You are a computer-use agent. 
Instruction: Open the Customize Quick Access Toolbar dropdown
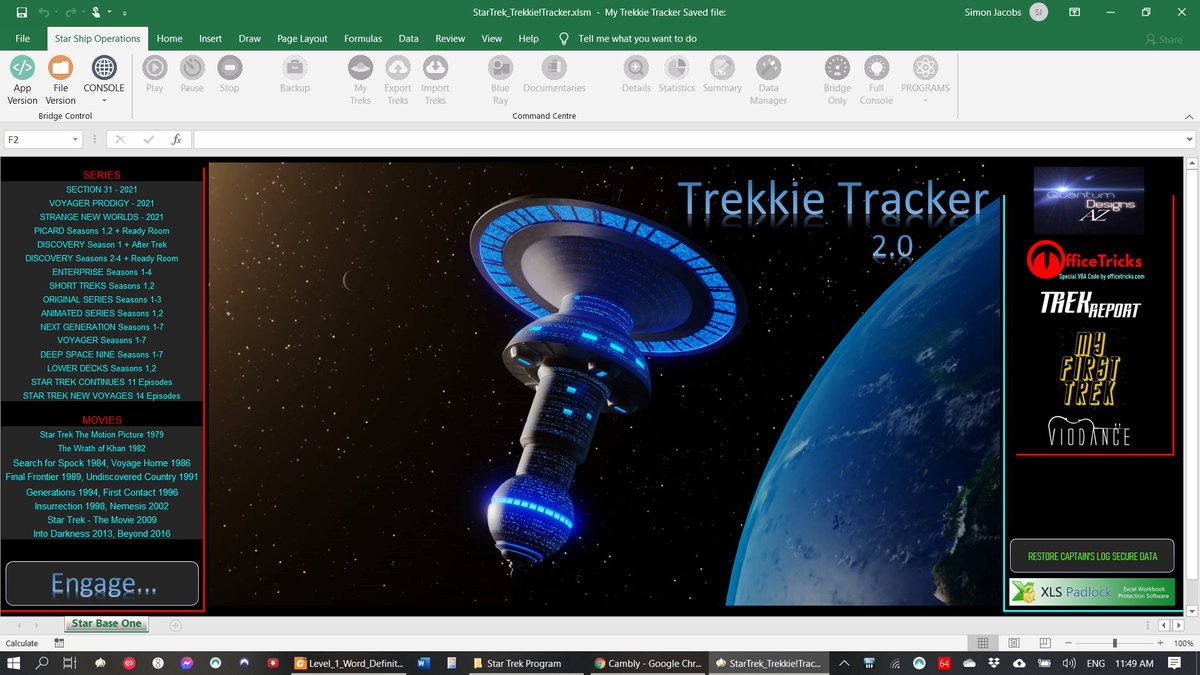[x=123, y=13]
